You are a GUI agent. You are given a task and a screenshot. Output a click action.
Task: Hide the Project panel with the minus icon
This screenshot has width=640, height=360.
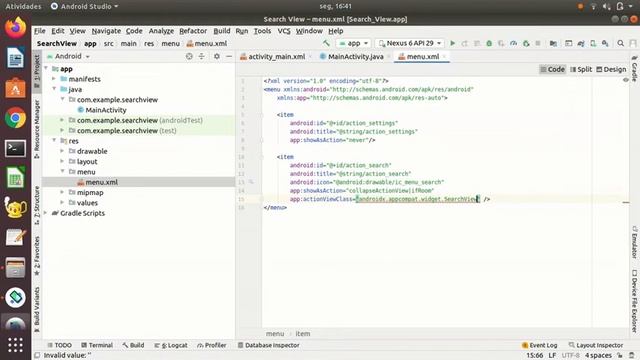229,56
